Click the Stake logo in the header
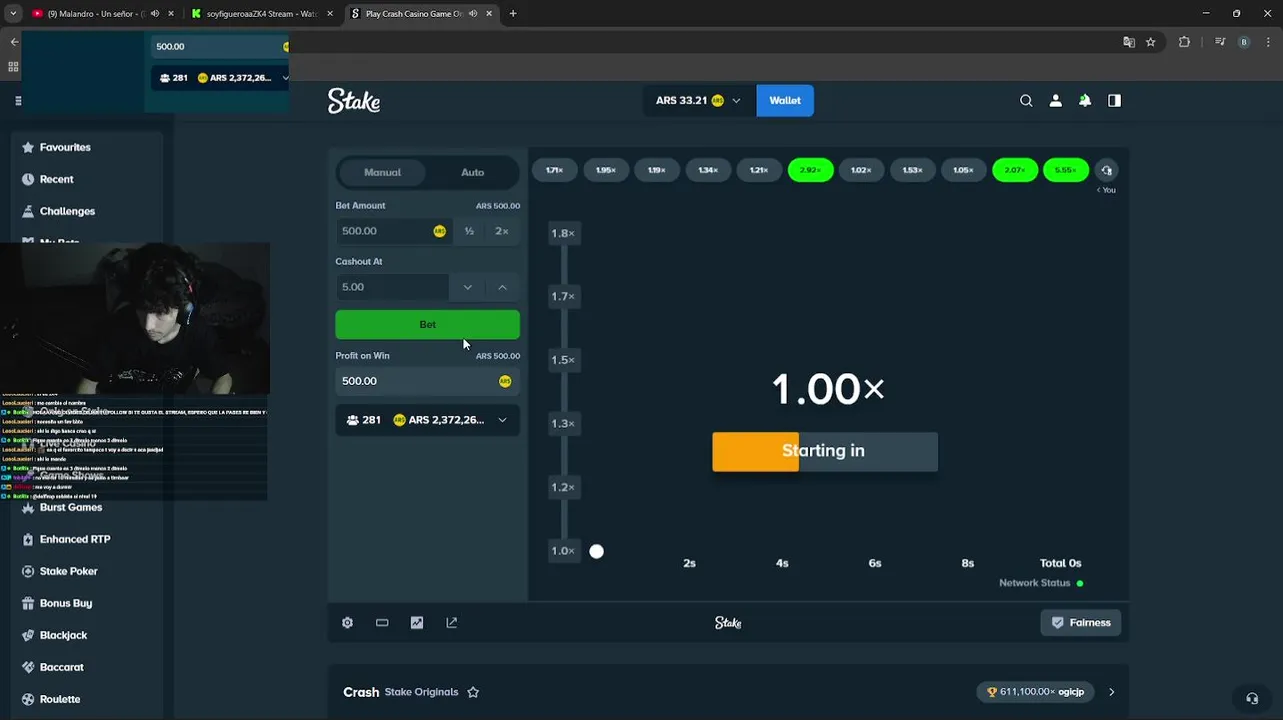1283x720 pixels. point(354,101)
